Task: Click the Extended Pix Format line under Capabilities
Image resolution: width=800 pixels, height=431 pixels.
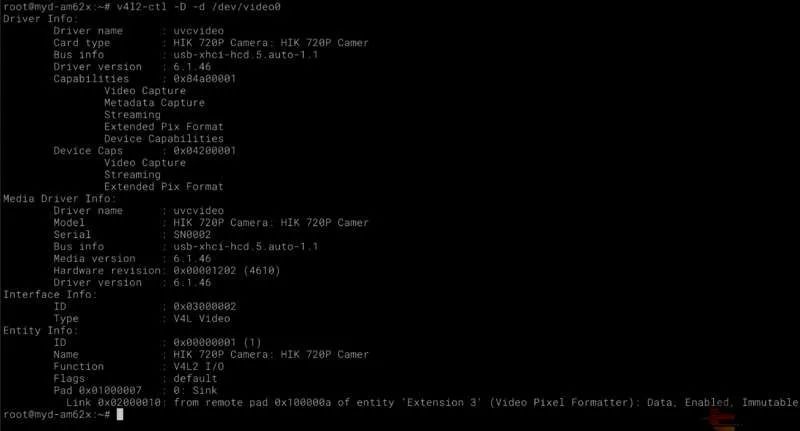Action: tap(164, 126)
